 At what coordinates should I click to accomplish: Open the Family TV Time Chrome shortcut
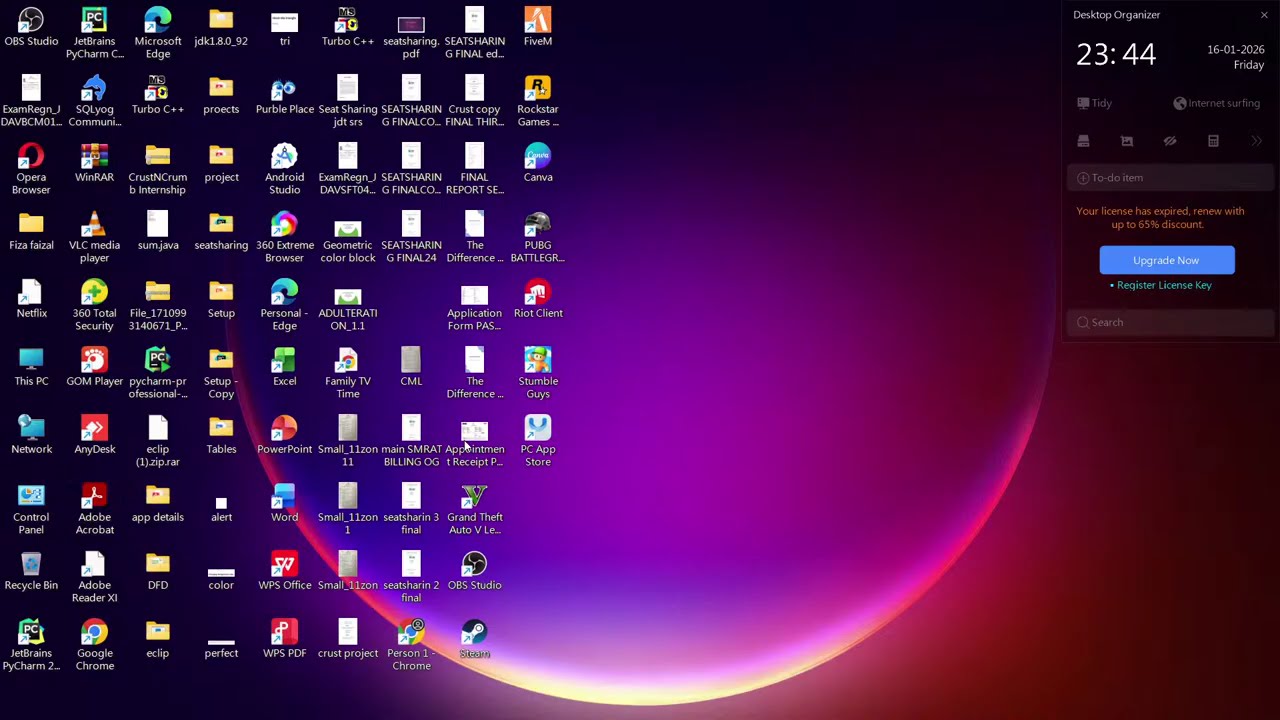(x=348, y=373)
